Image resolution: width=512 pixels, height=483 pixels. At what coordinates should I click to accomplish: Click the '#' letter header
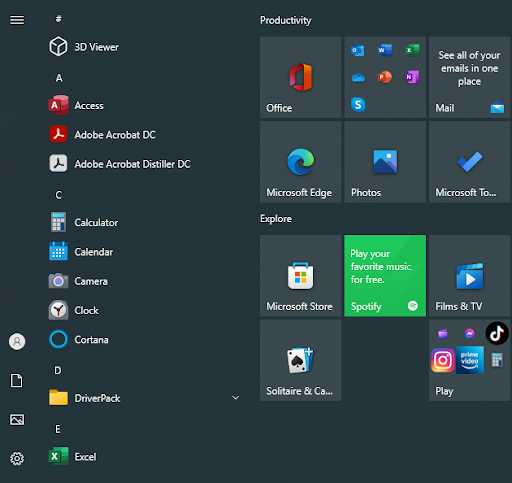(x=59, y=19)
